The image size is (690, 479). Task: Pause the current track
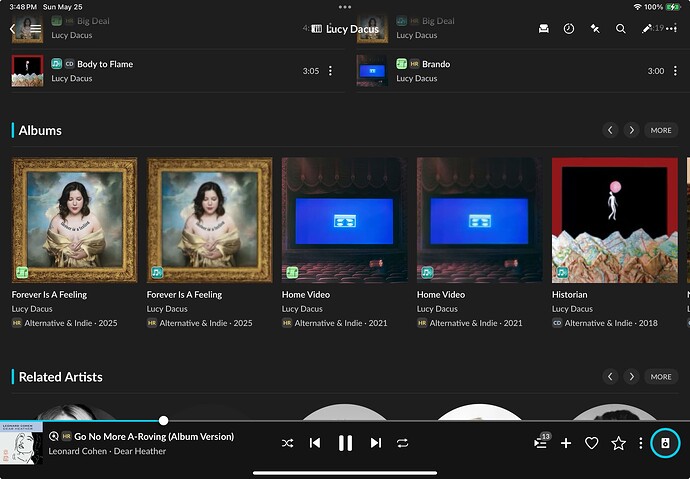coord(345,443)
